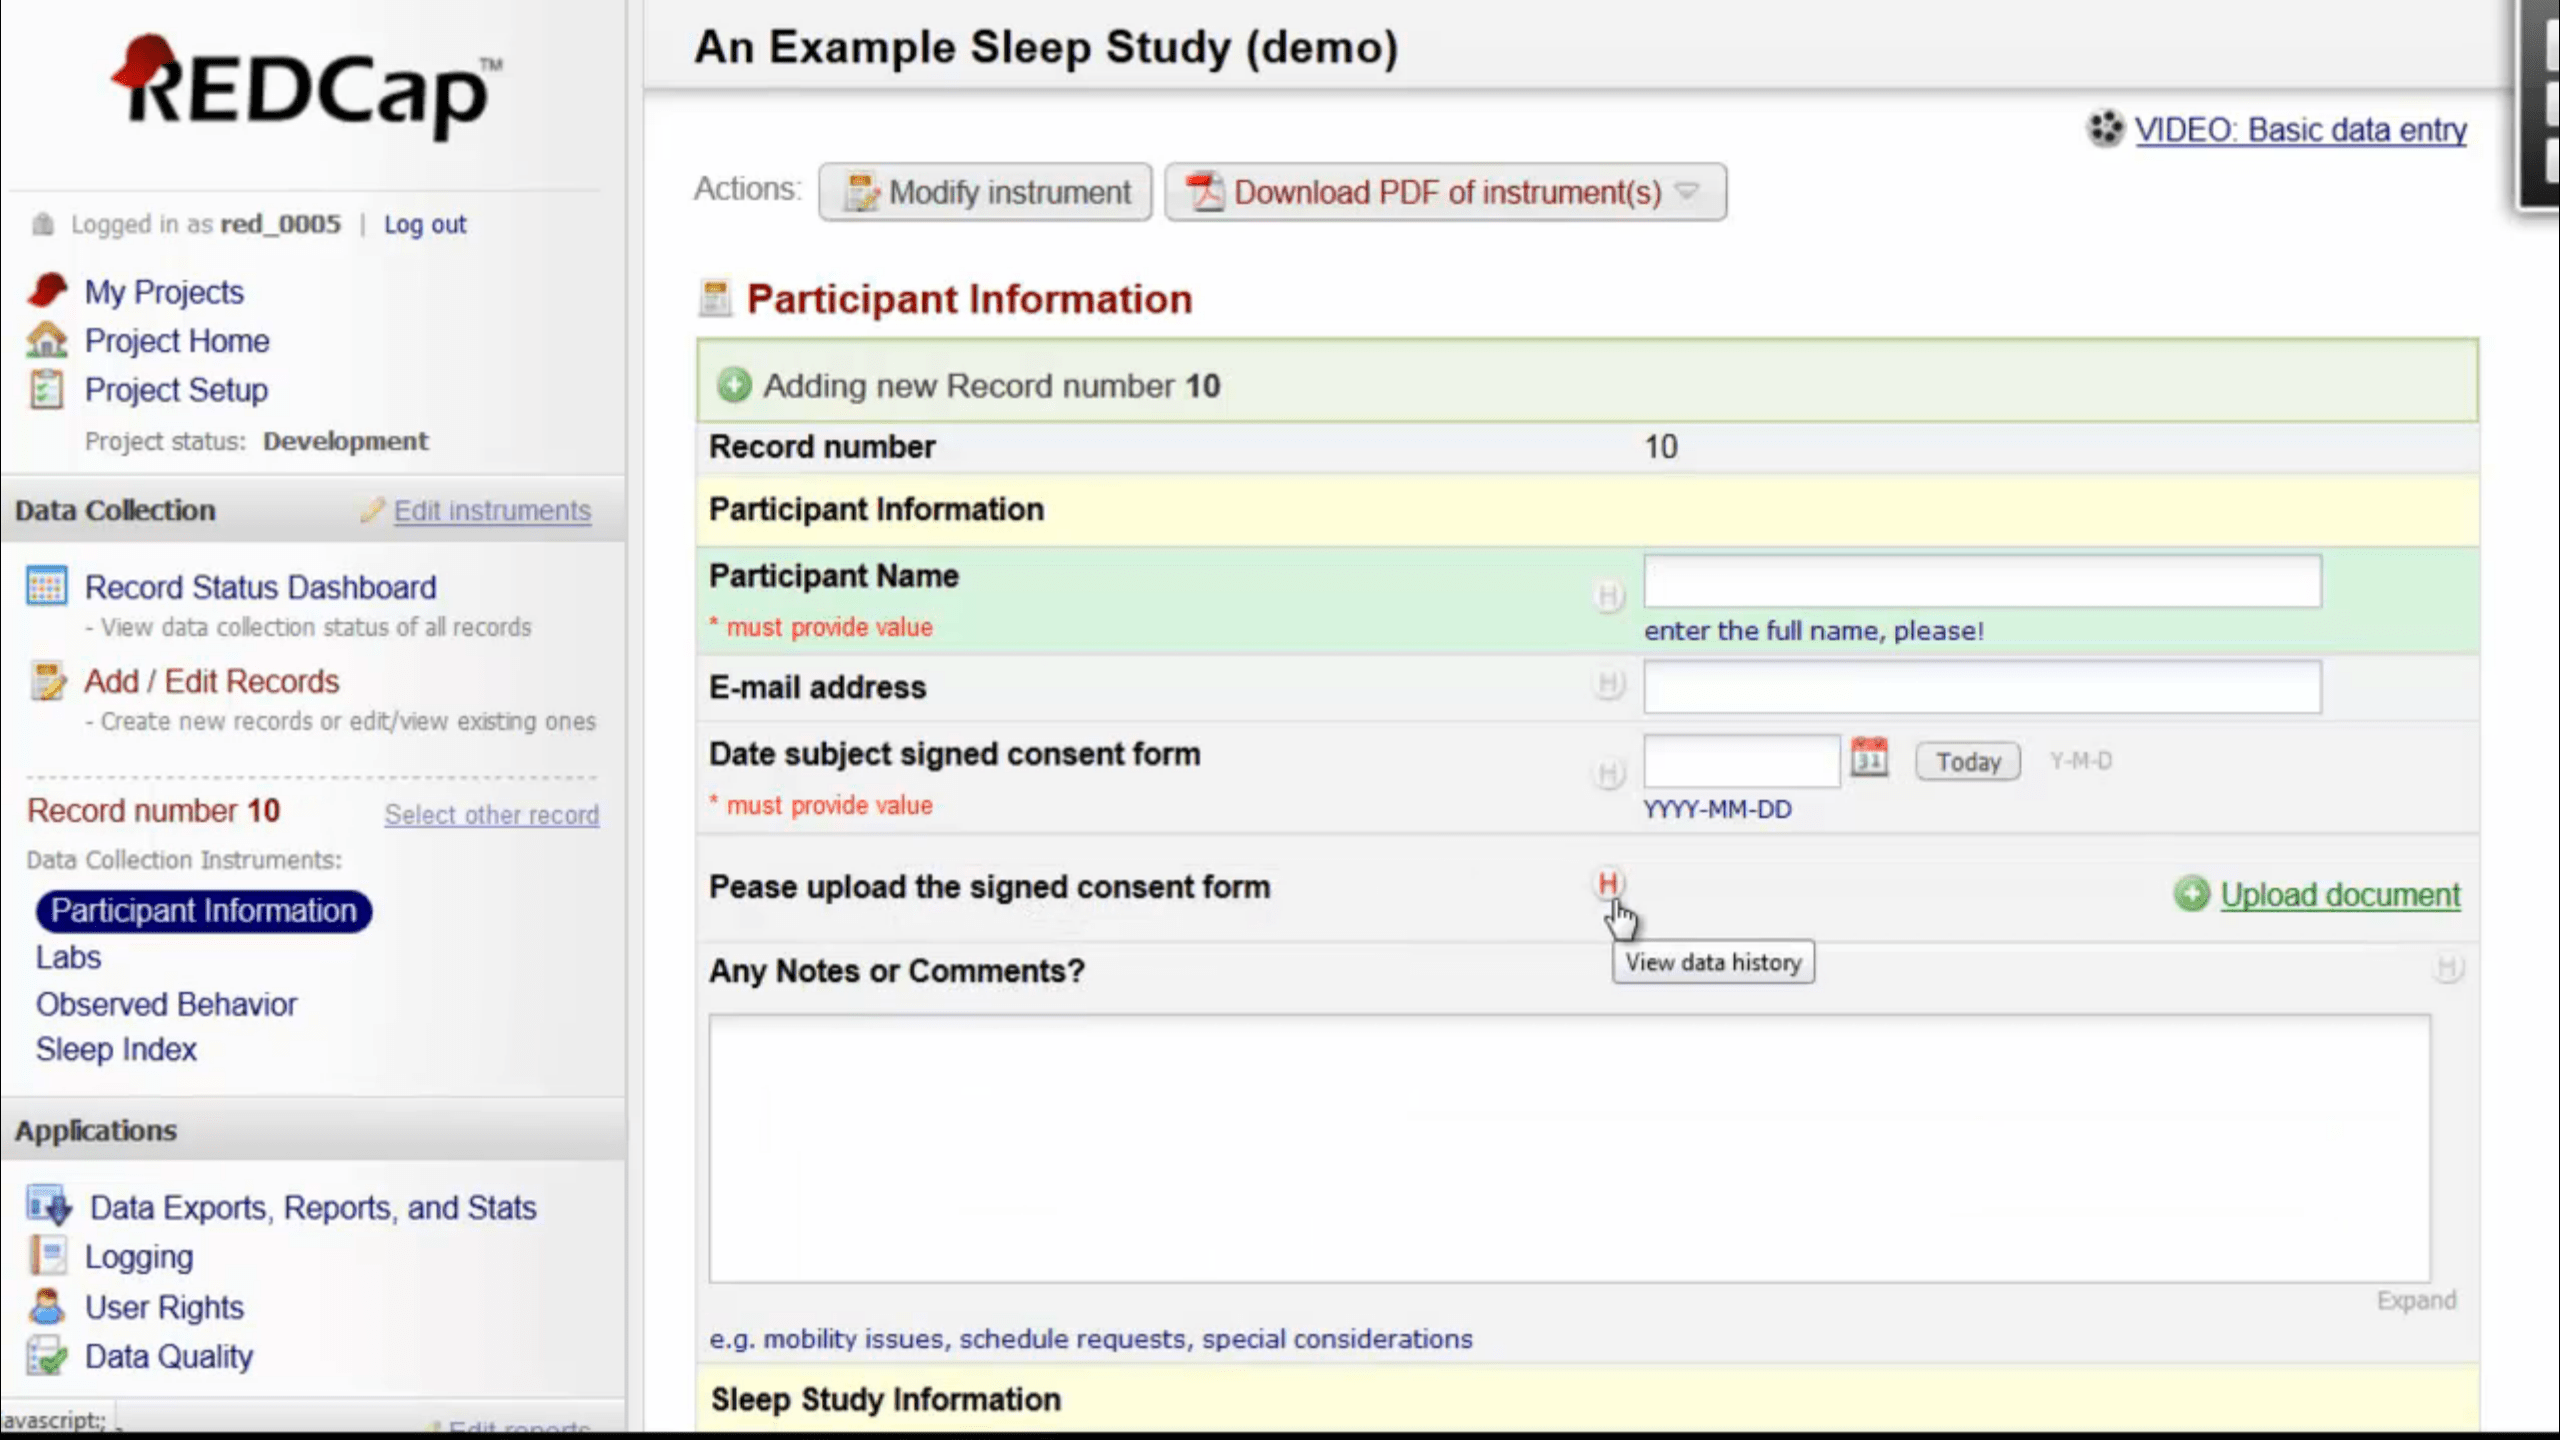Click history icon beside E-mail address

coord(1608,684)
